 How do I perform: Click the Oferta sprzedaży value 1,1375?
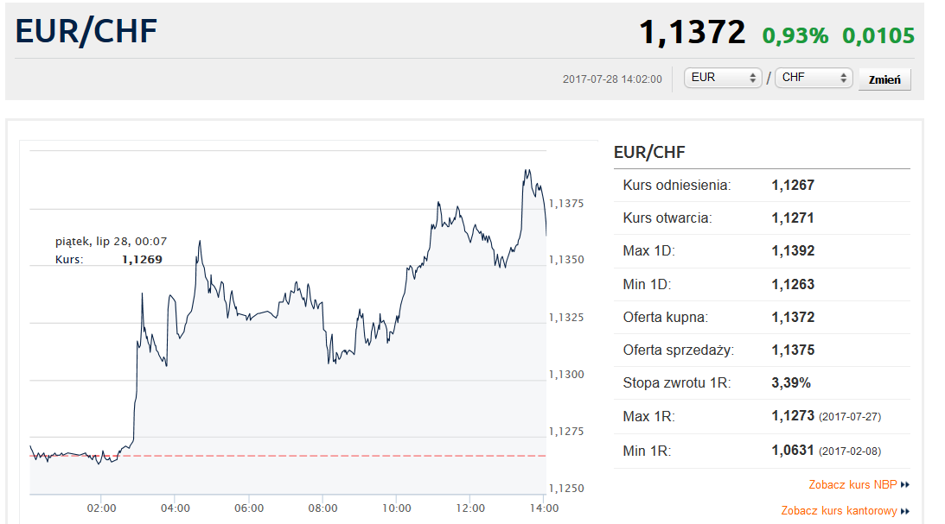pos(793,350)
